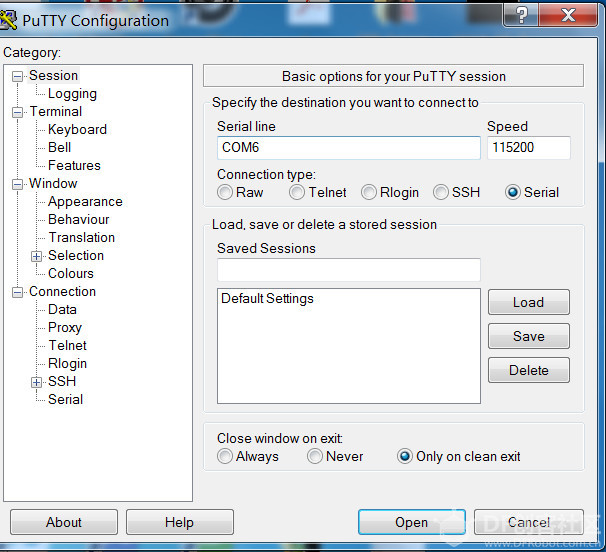Open the Logging category
This screenshot has width=606, height=552.
point(72,94)
